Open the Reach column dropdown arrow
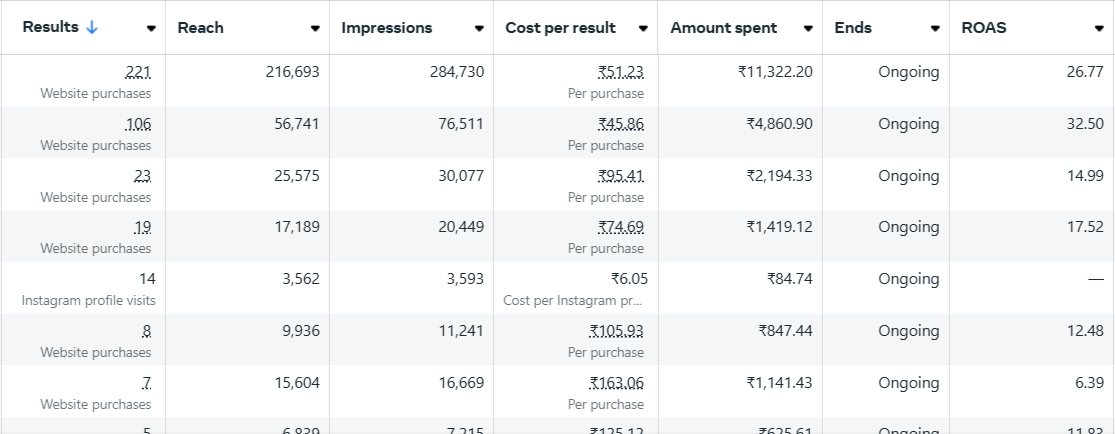Image resolution: width=1115 pixels, height=434 pixels. tap(315, 29)
